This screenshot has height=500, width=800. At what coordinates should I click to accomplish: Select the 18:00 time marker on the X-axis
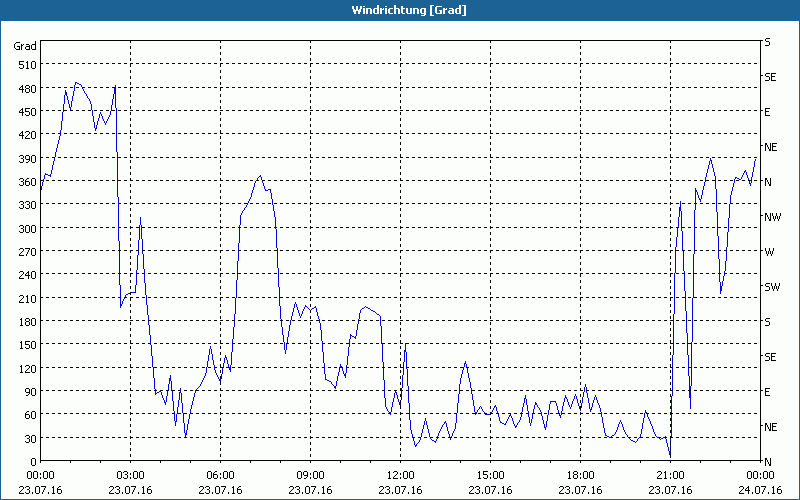580,476
